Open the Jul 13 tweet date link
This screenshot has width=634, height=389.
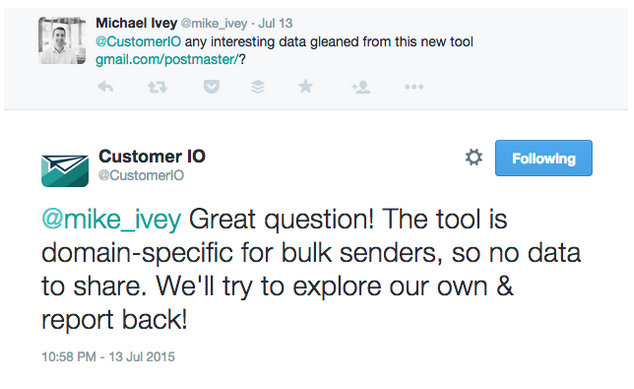pos(275,23)
